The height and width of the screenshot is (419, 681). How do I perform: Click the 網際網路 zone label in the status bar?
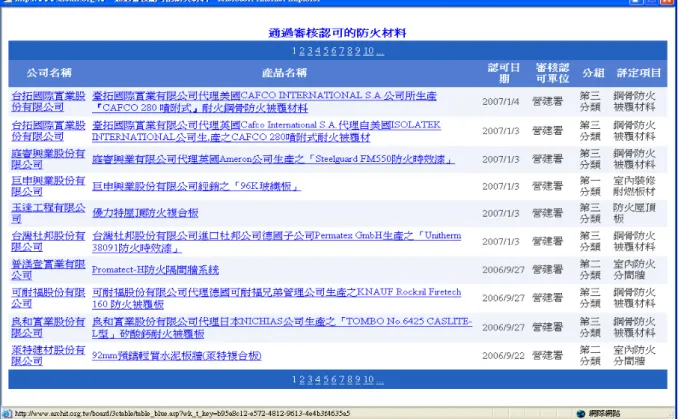coord(604,413)
